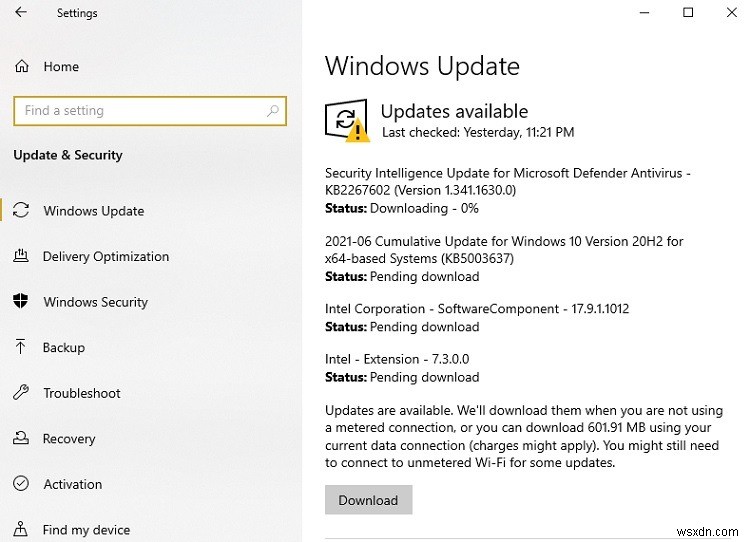Click the Updates available status text
This screenshot has width=750, height=542.
click(x=454, y=111)
